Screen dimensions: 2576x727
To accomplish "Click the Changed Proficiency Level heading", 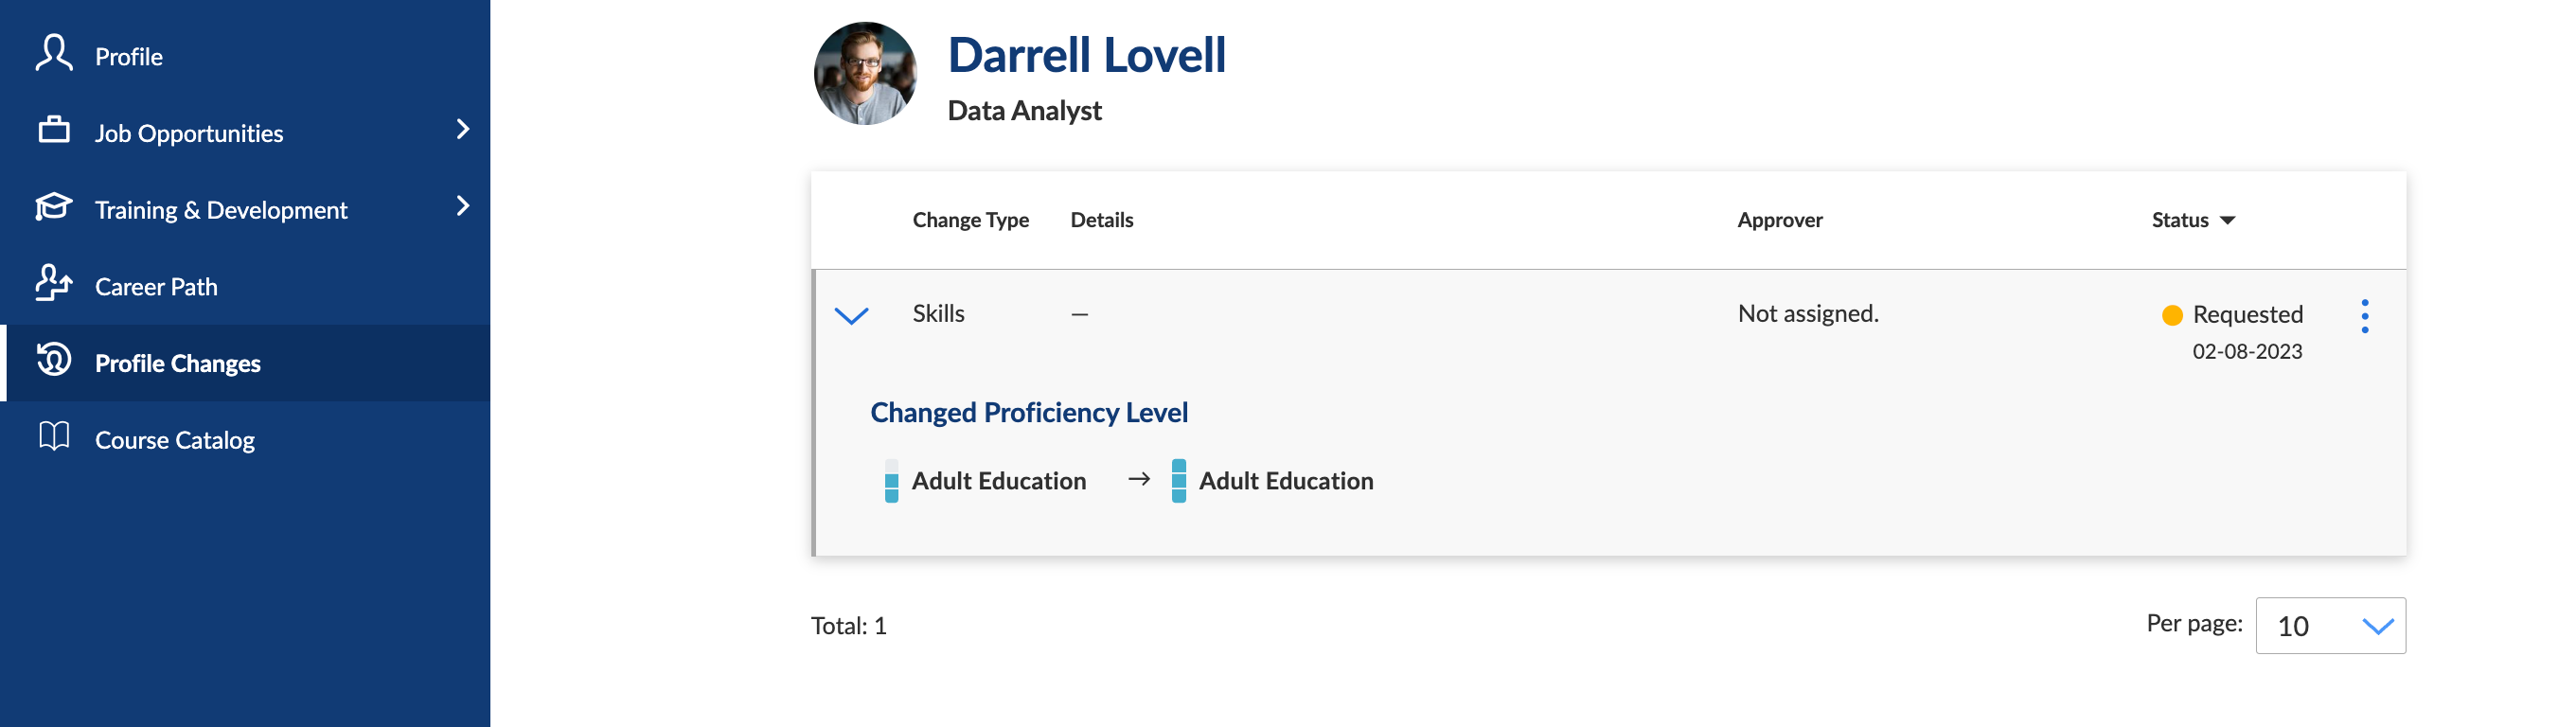I will pos(1029,413).
